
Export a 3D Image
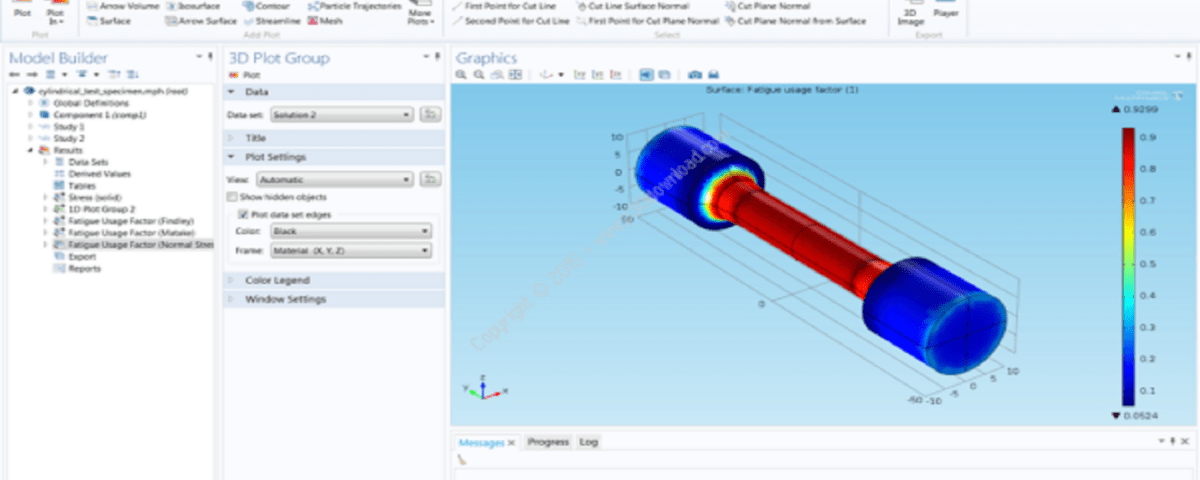point(910,15)
